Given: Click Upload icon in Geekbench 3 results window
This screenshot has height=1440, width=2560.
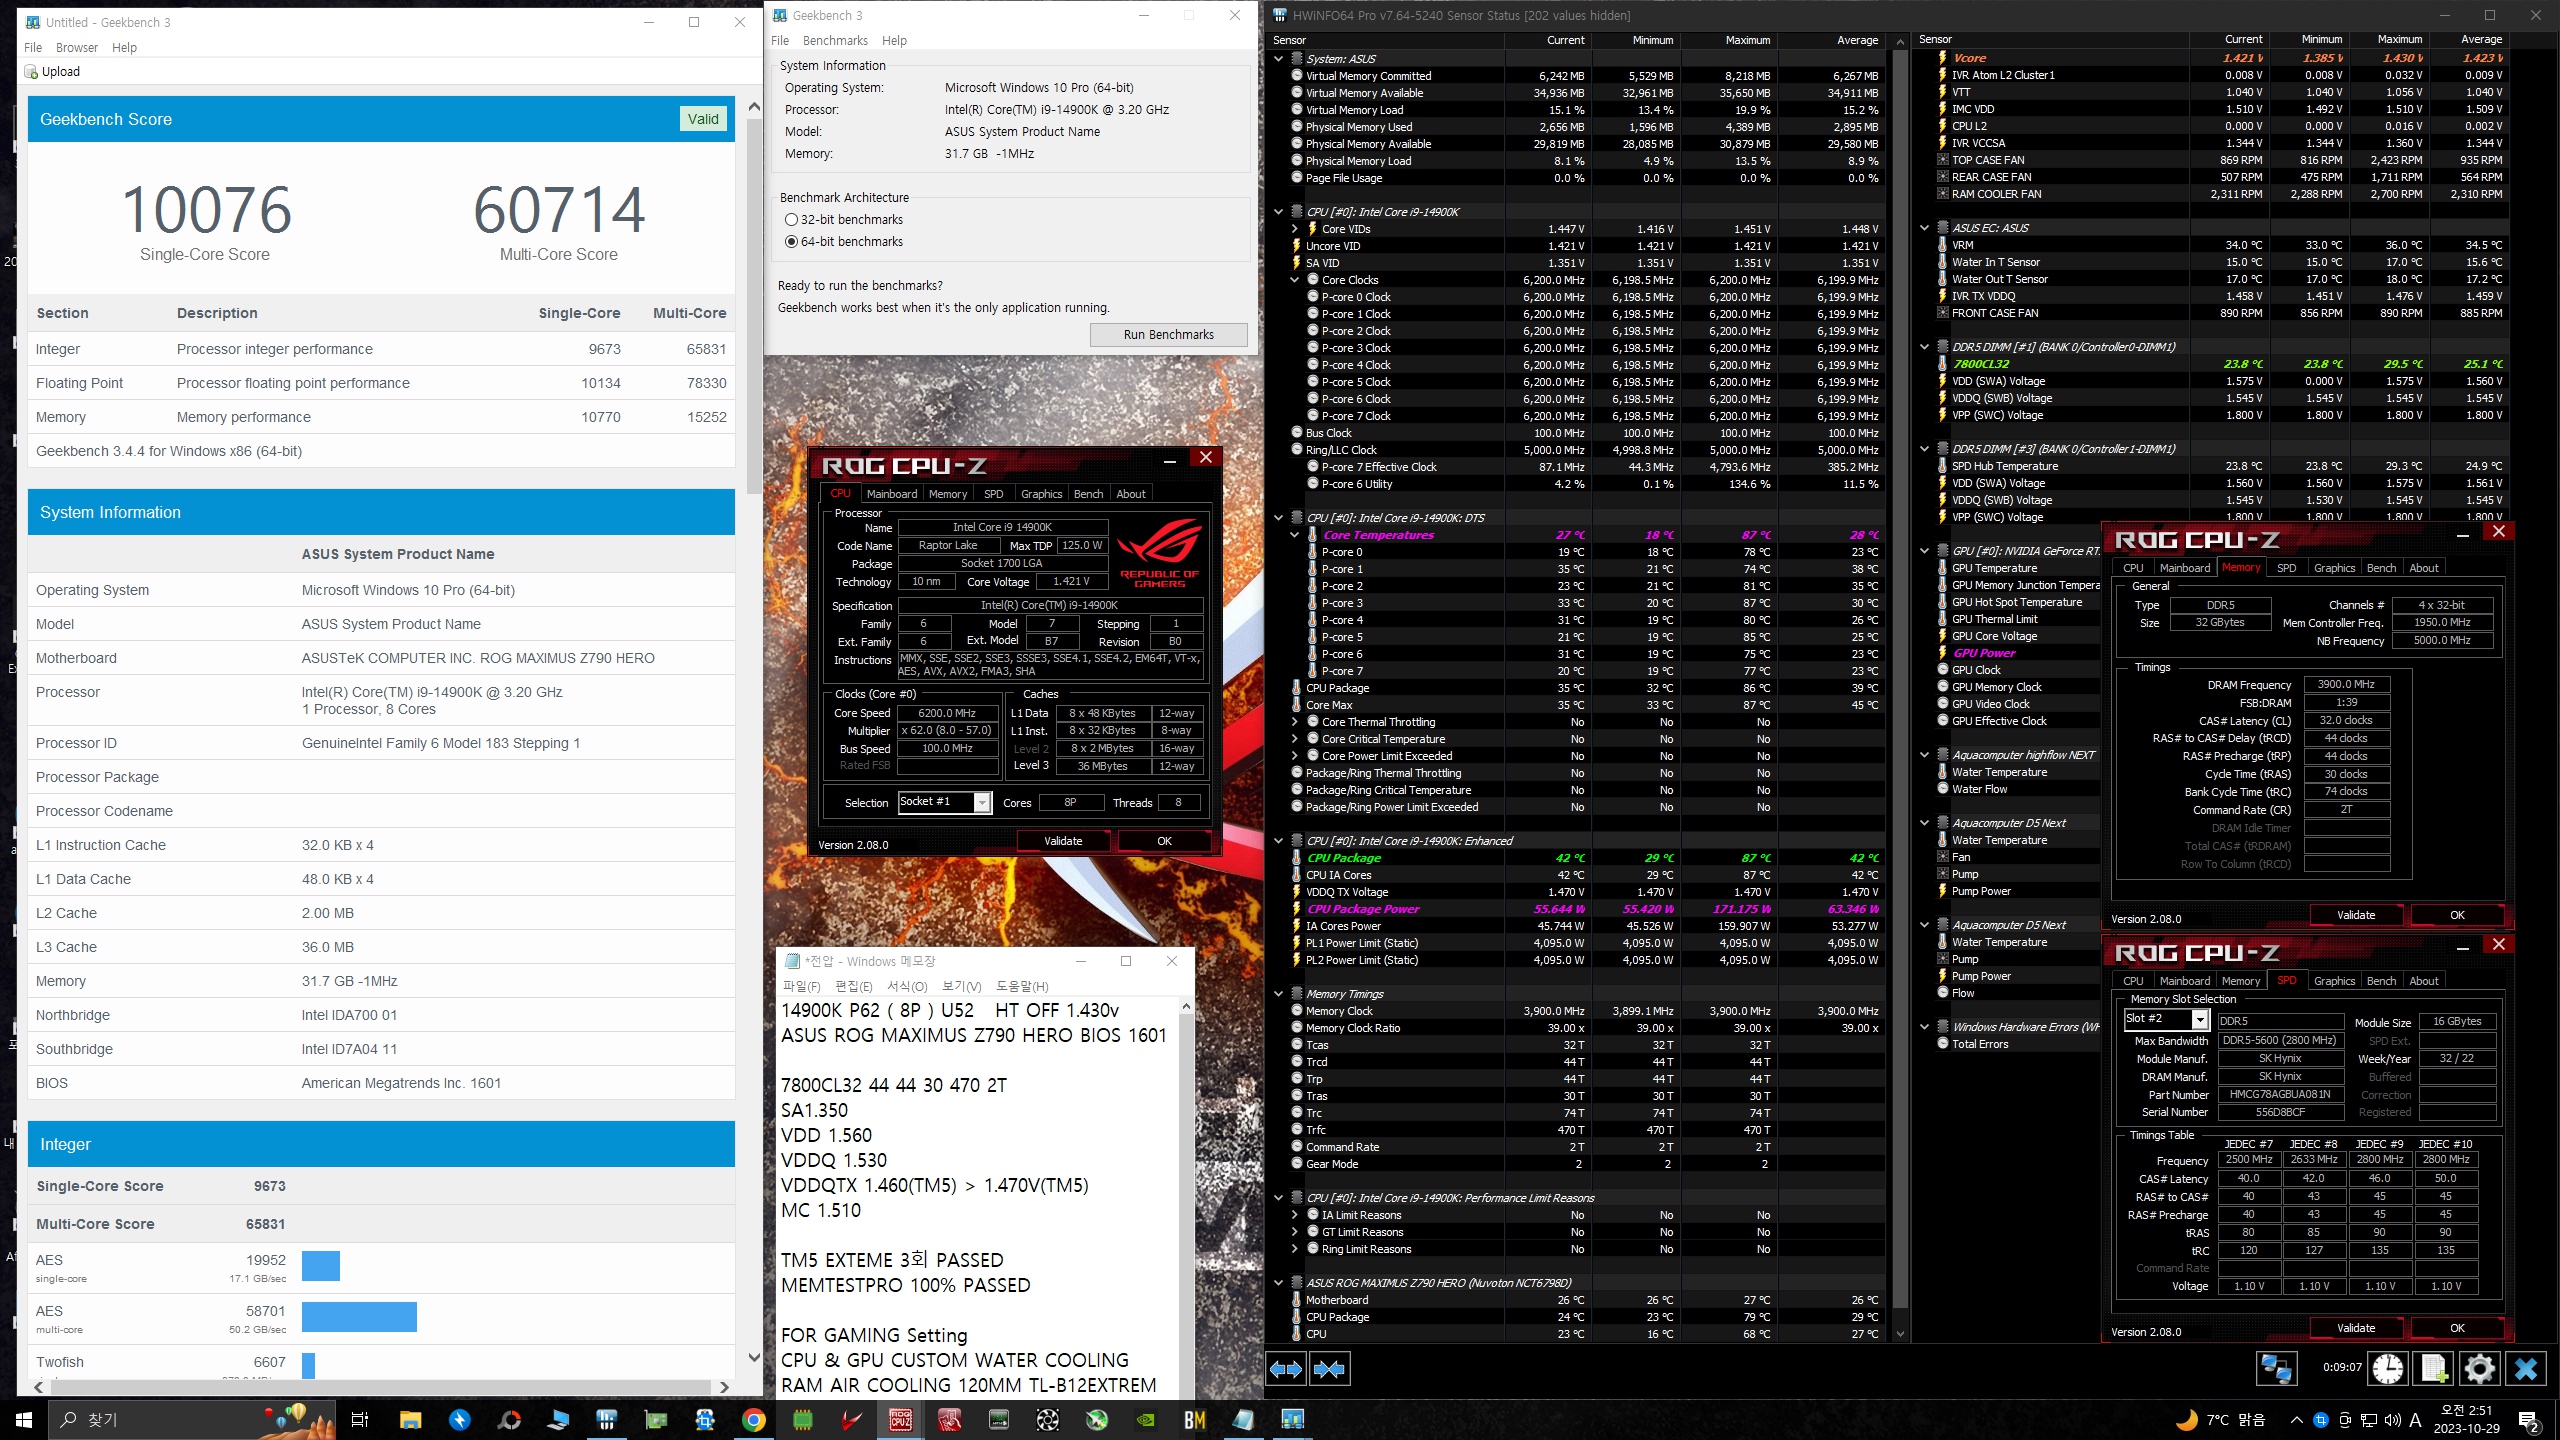Looking at the screenshot, I should tap(32, 72).
